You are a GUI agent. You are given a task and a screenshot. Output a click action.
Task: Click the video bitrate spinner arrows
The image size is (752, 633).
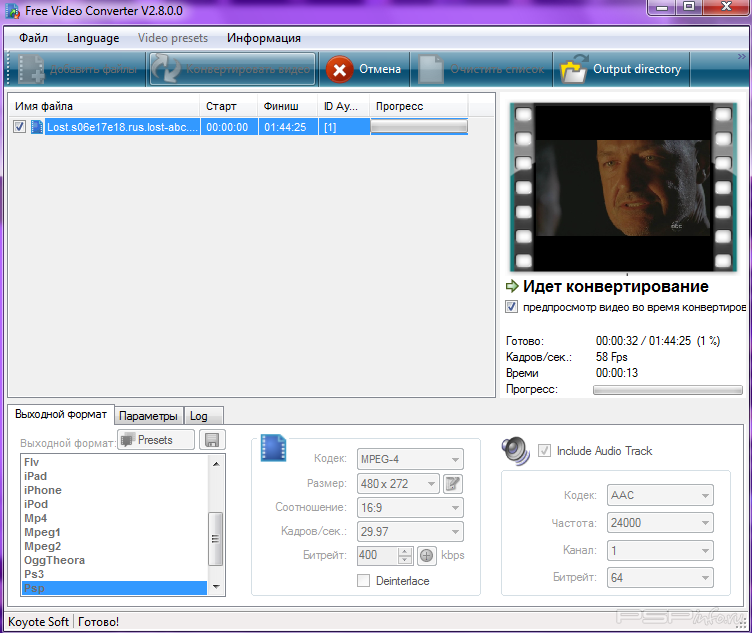pyautogui.click(x=405, y=555)
